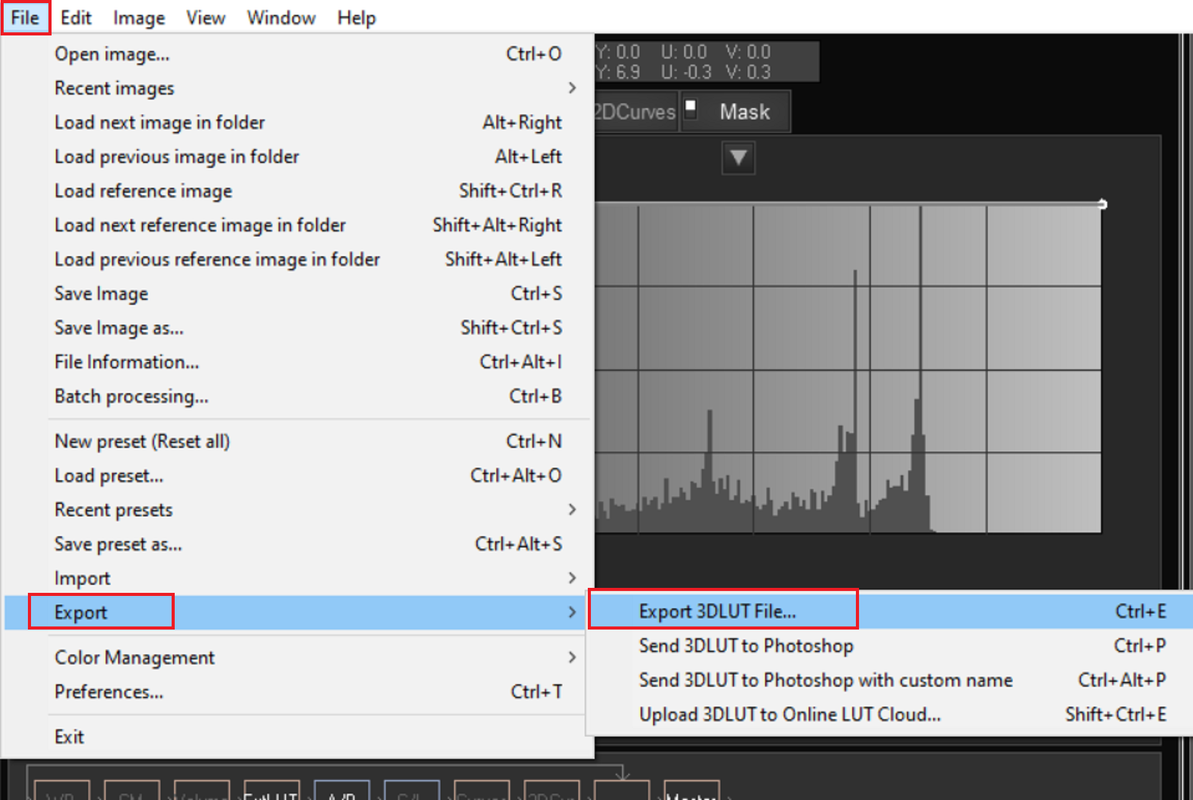
Task: Open the down-triangle dropdown above the histogram
Action: tap(738, 158)
